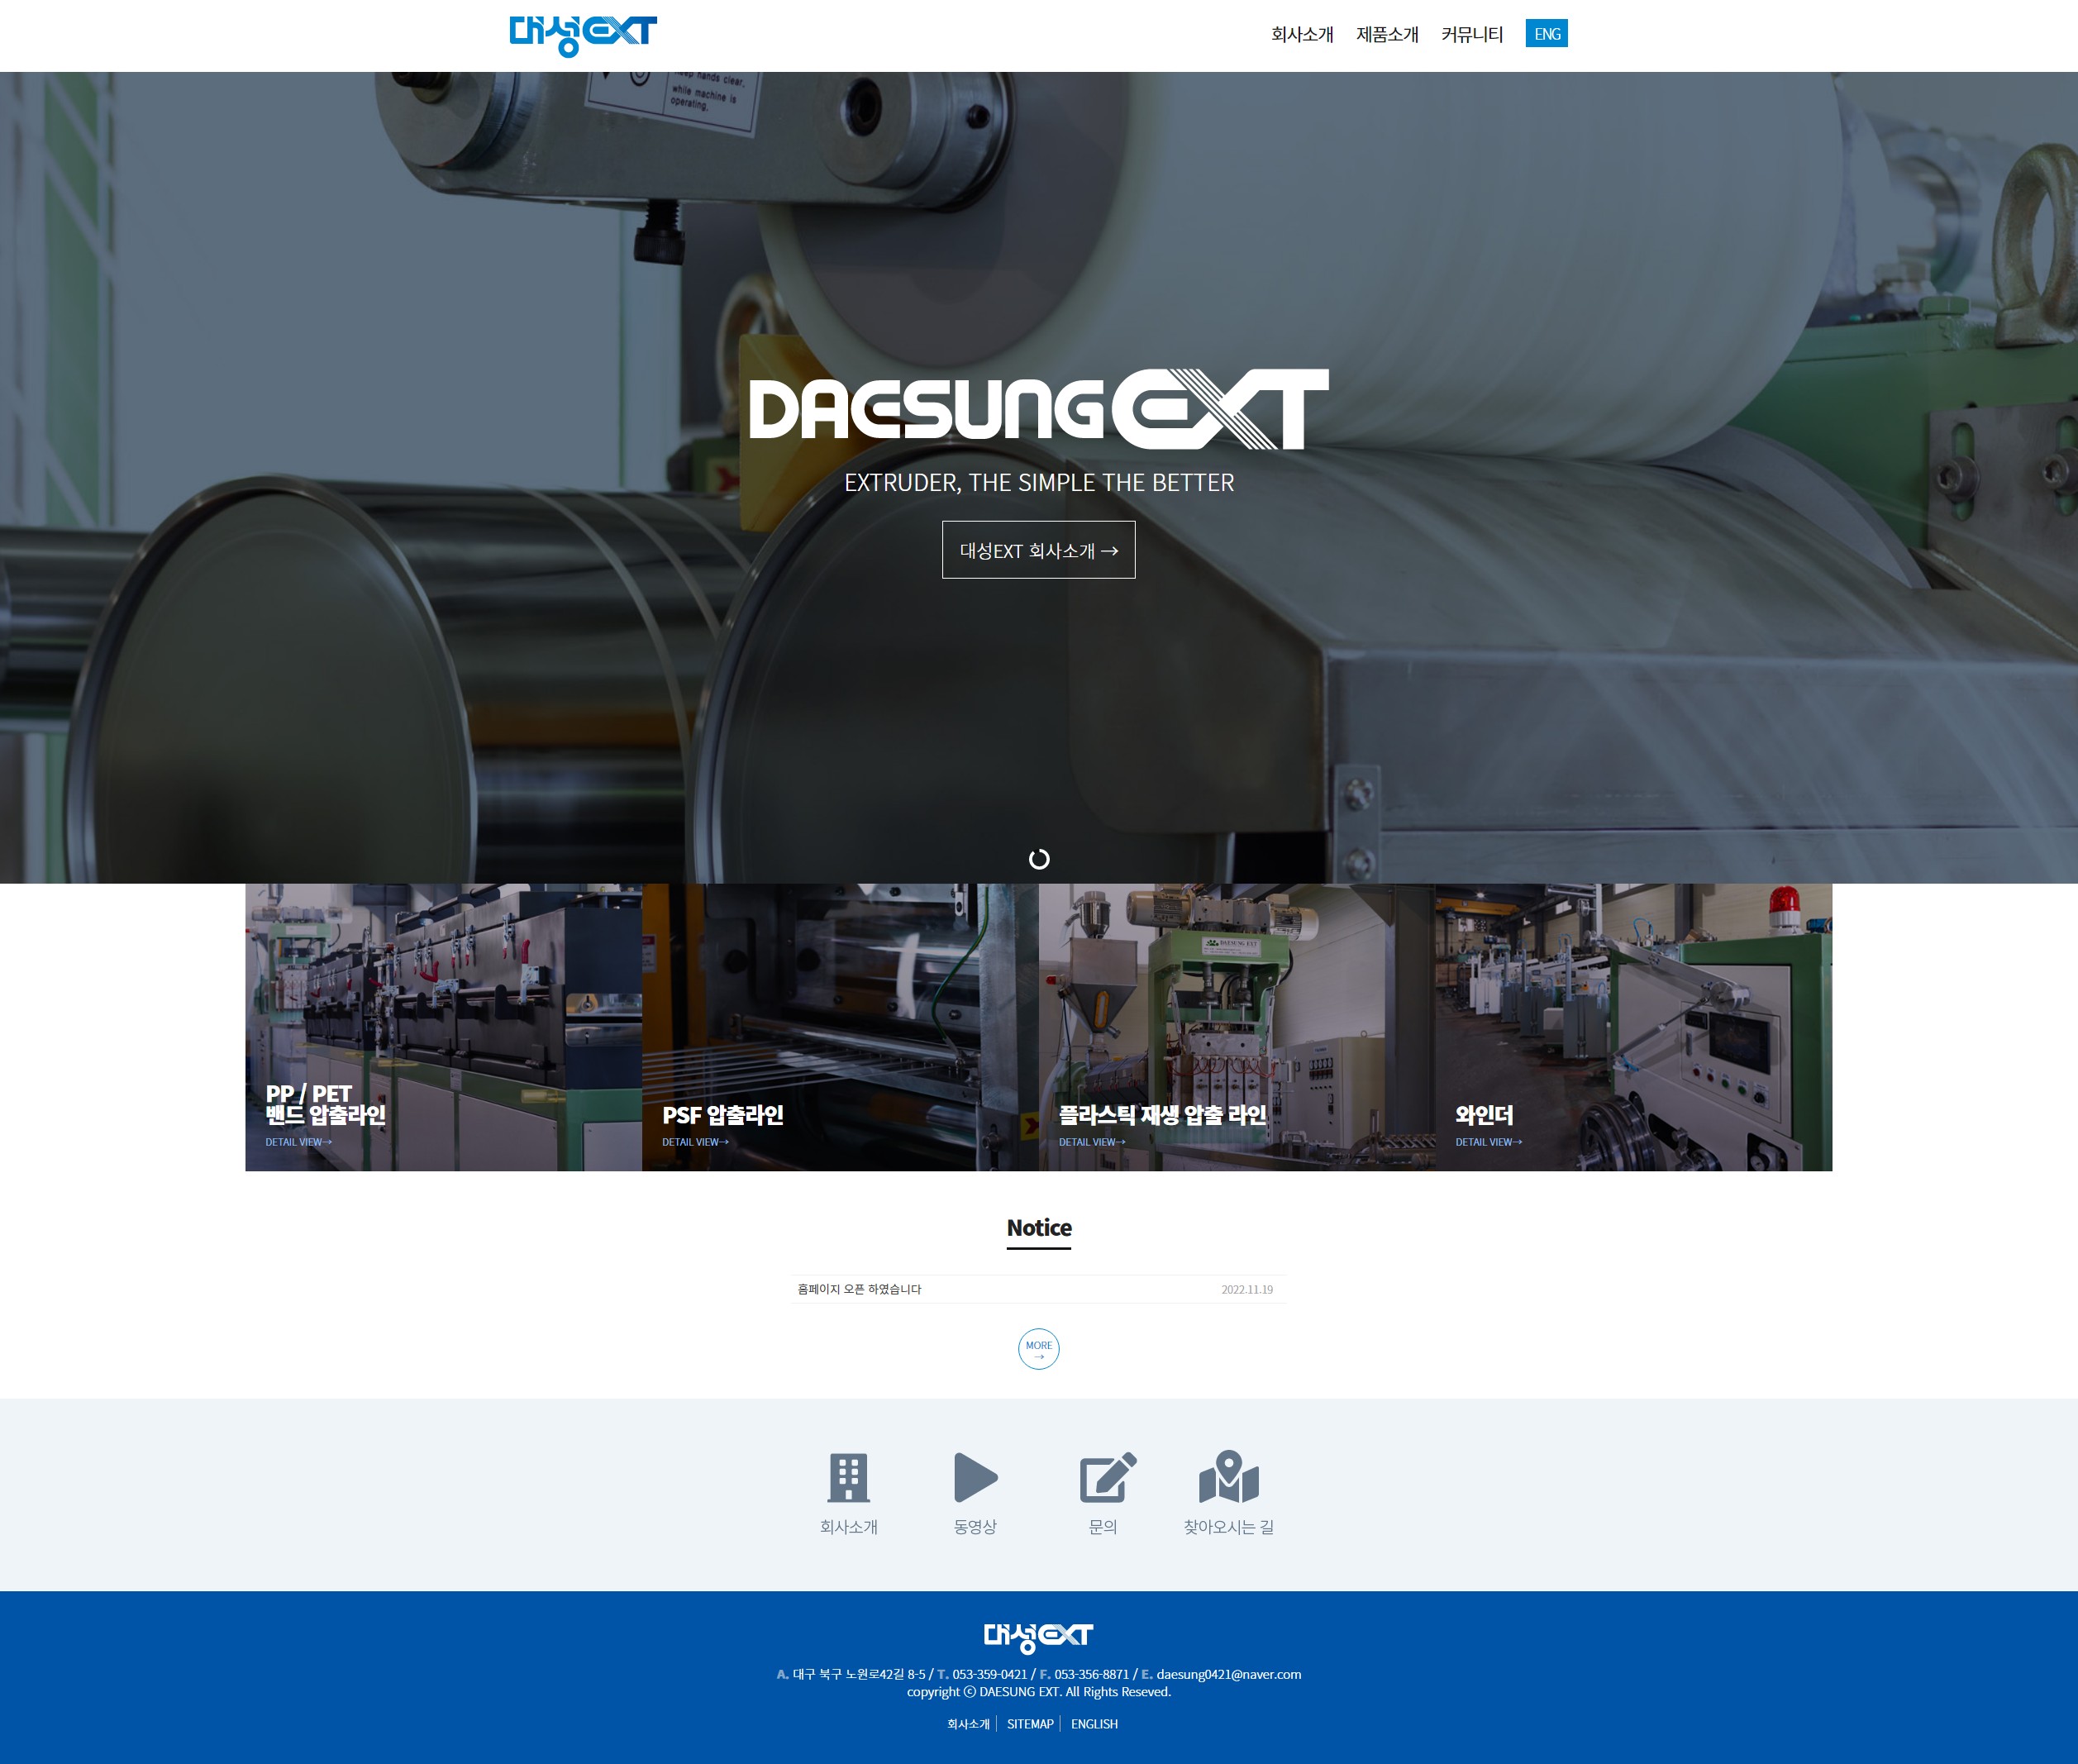Click the 동영상 label under play icon
The image size is (2078, 1764).
pos(975,1527)
